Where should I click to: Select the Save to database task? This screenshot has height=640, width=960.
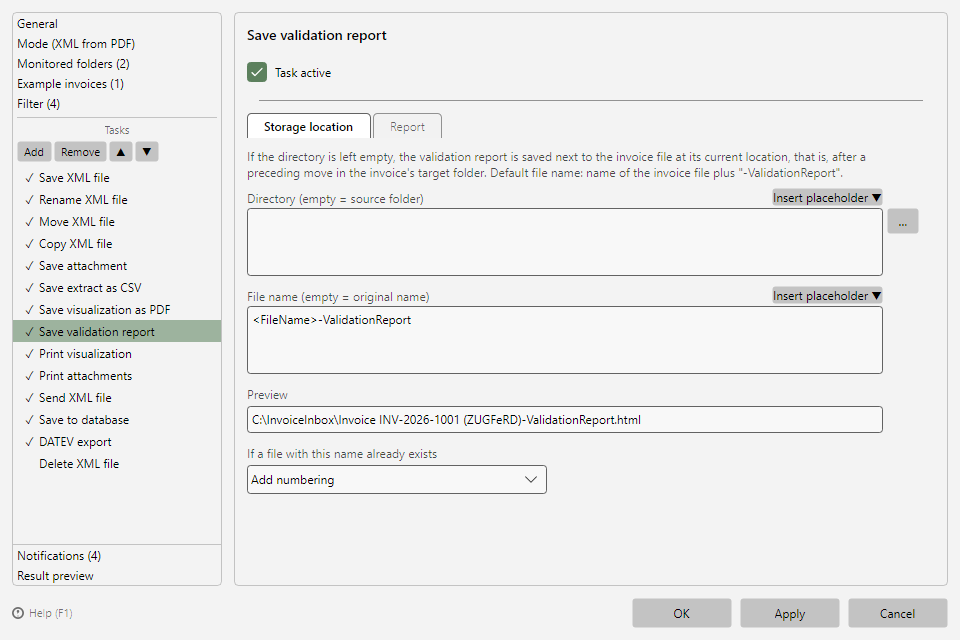(116, 420)
